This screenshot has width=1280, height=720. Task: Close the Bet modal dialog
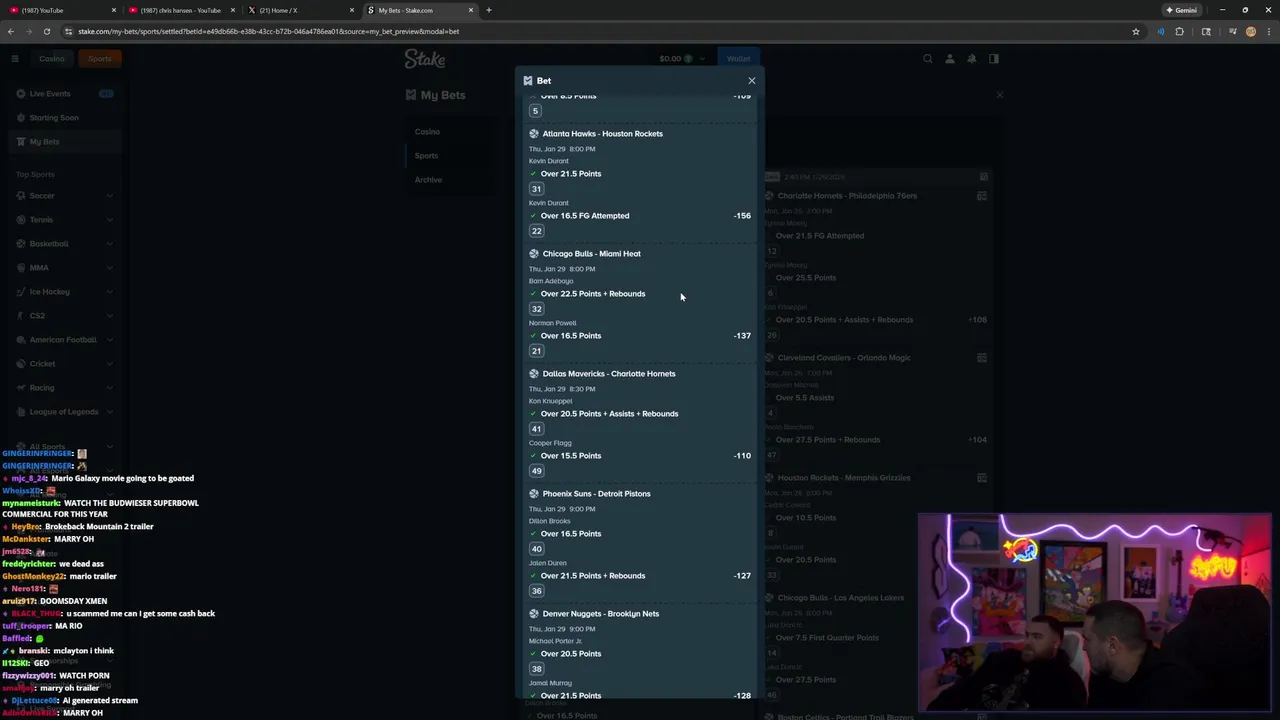pos(752,81)
